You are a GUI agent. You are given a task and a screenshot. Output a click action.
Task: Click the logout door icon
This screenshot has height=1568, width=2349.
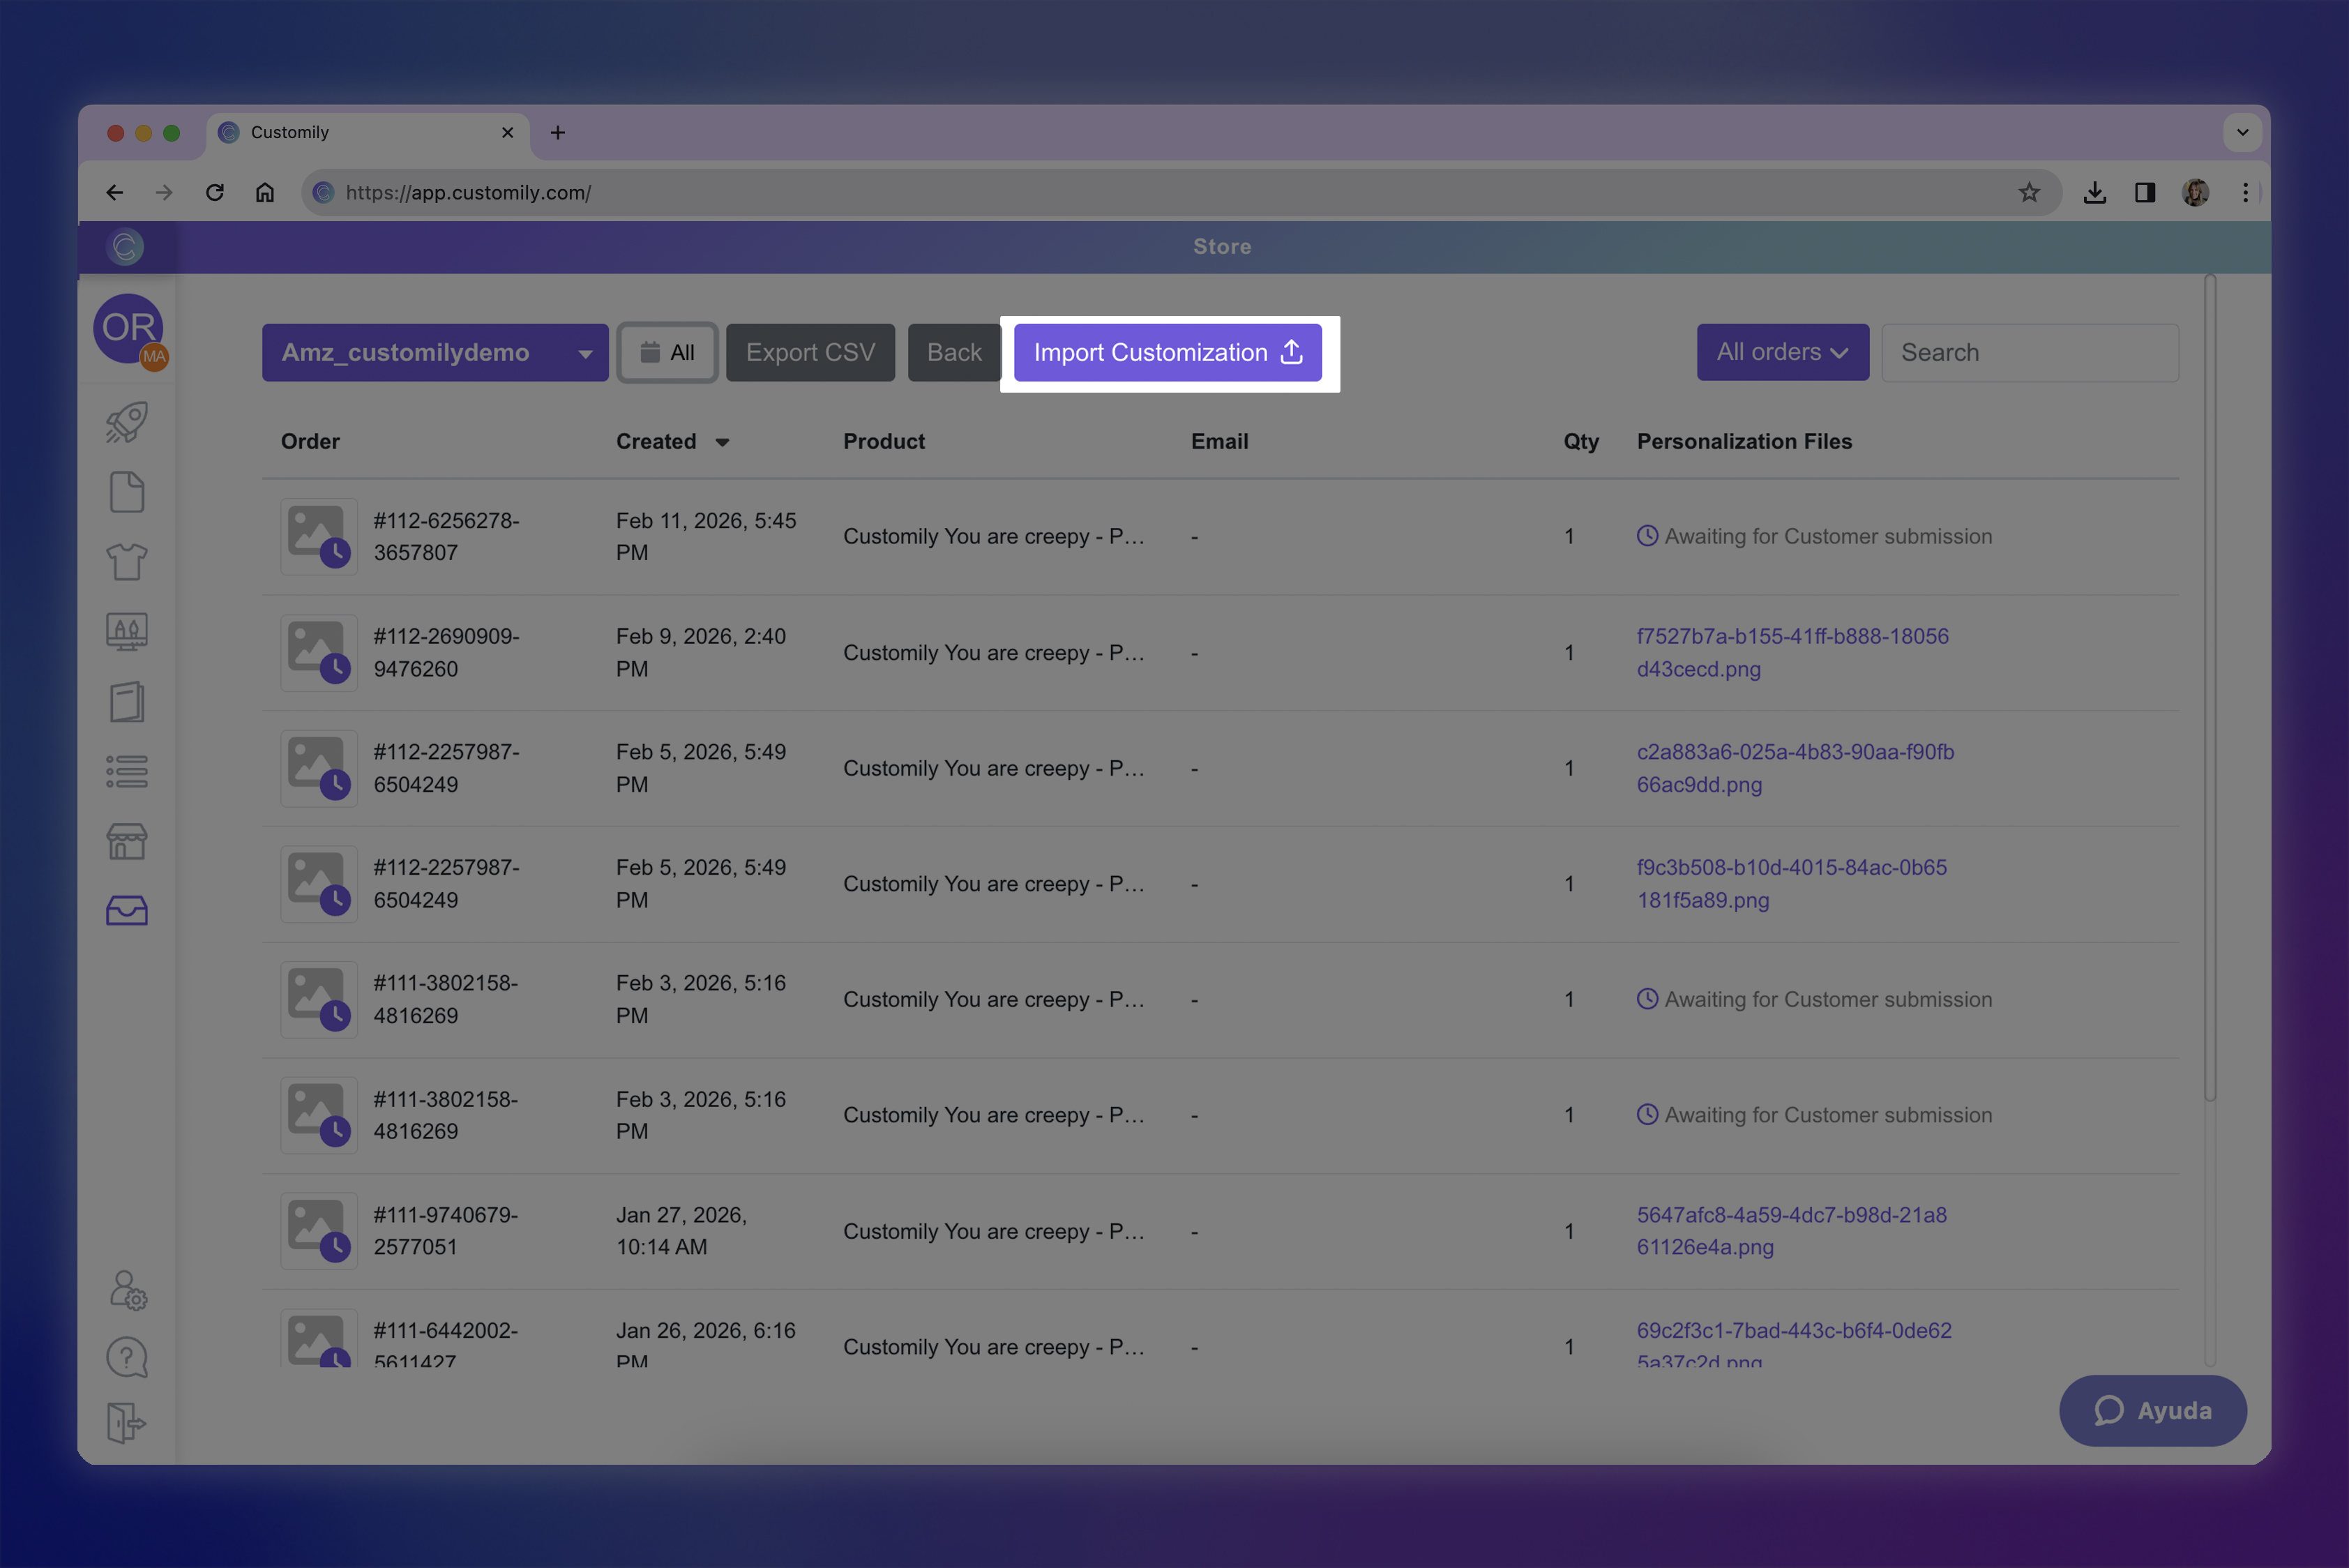[x=127, y=1422]
